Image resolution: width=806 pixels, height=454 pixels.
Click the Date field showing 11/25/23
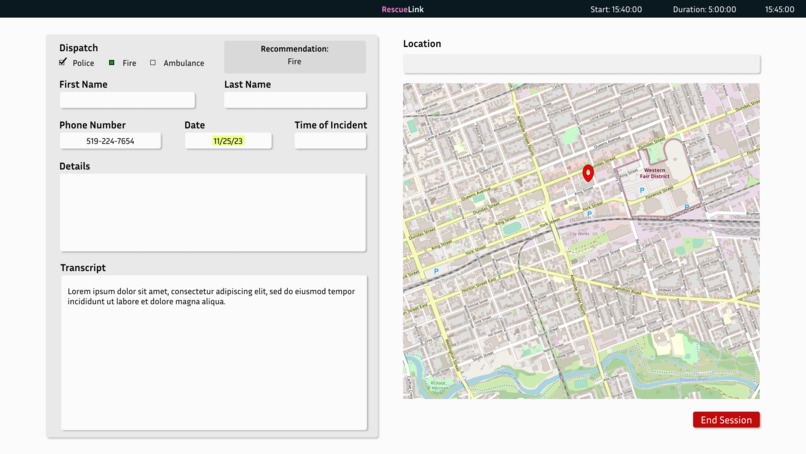[228, 141]
